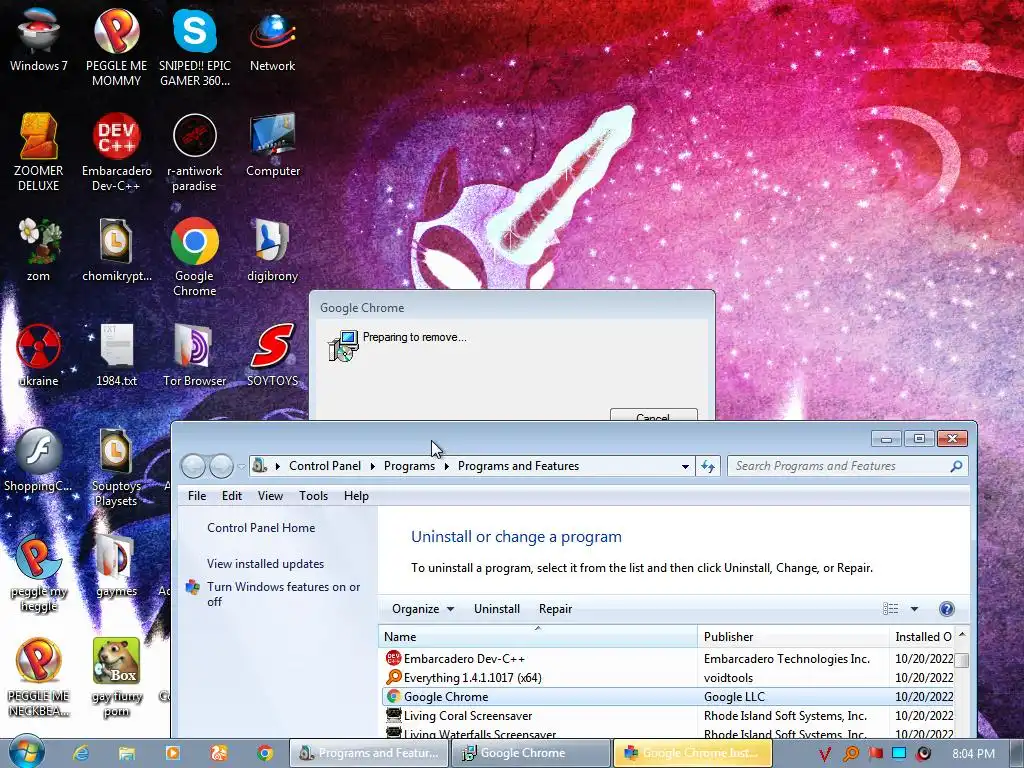The height and width of the screenshot is (768, 1024).
Task: Switch to Programs and Features taskbar button
Action: (x=369, y=753)
